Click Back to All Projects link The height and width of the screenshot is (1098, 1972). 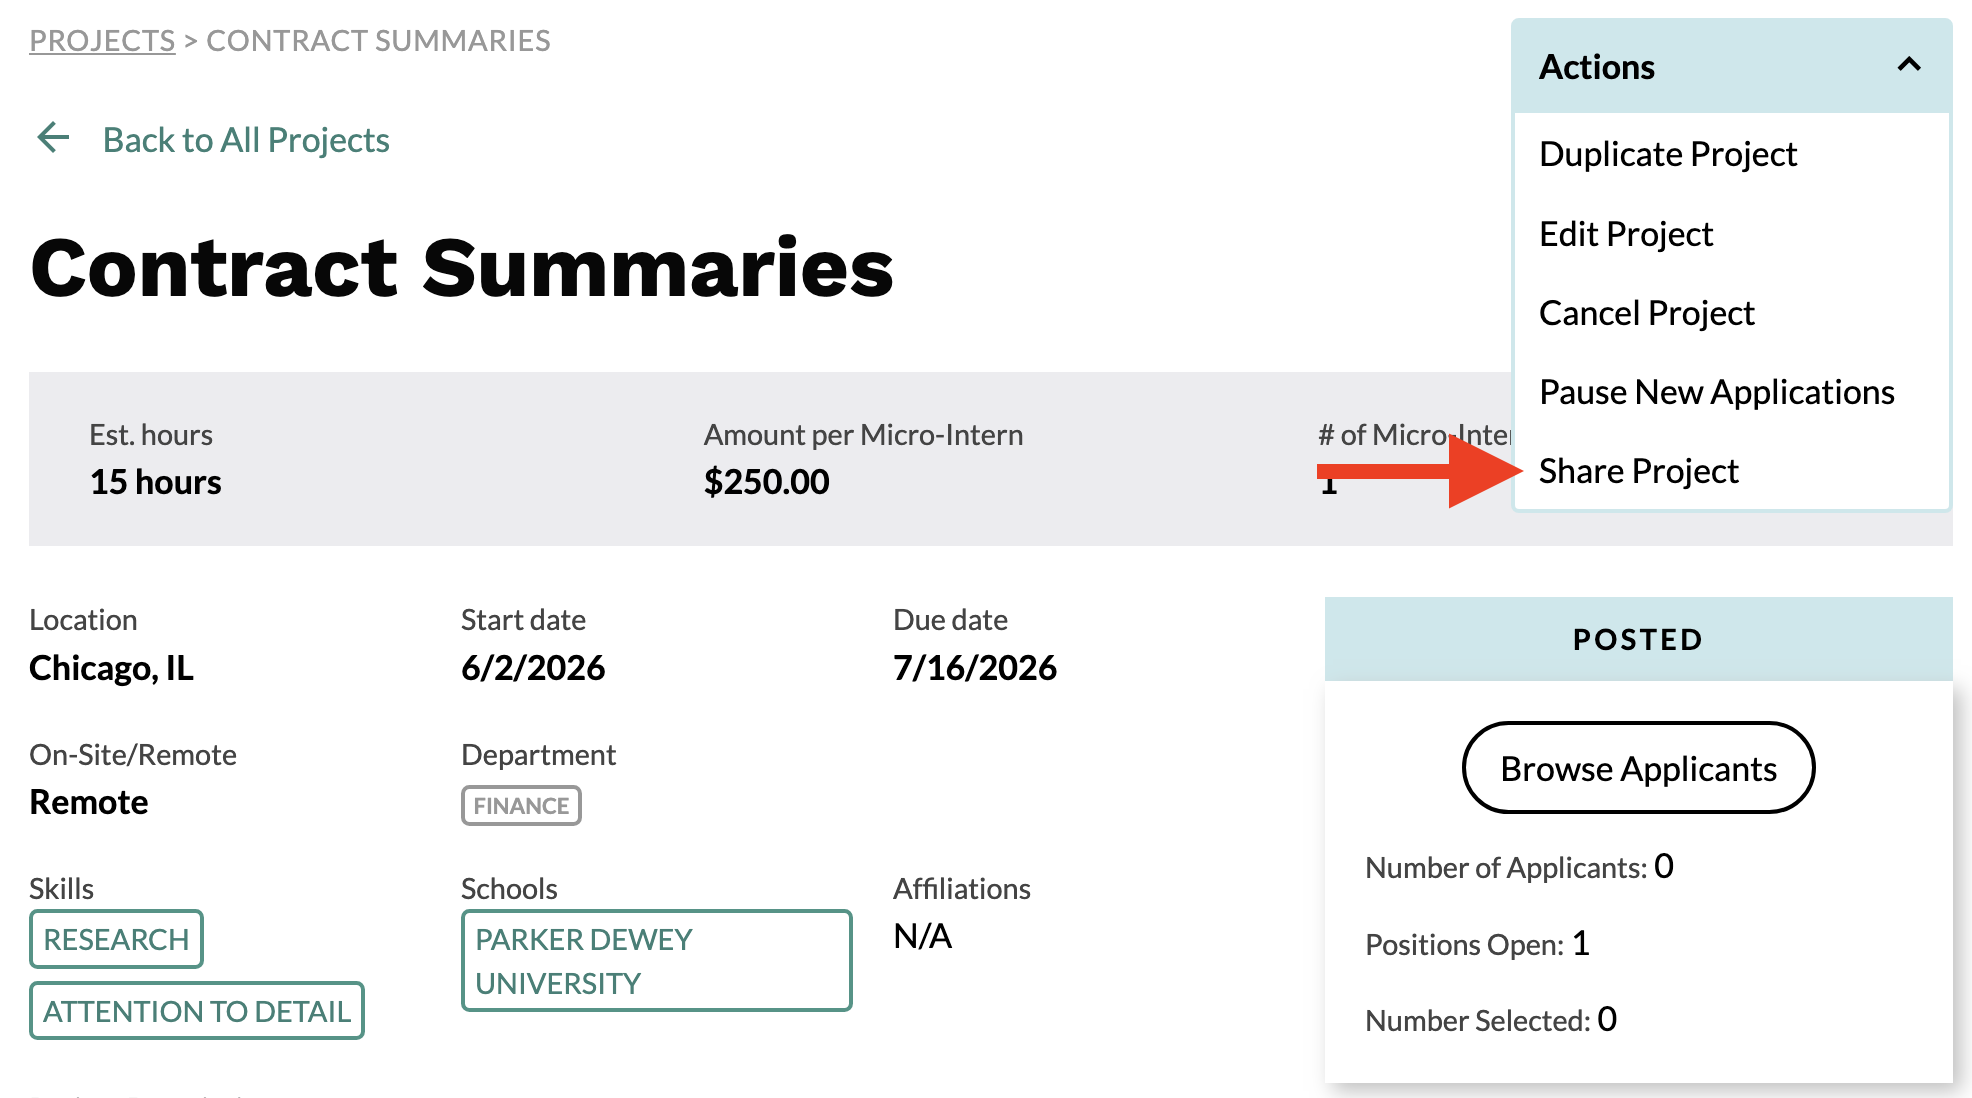246,140
